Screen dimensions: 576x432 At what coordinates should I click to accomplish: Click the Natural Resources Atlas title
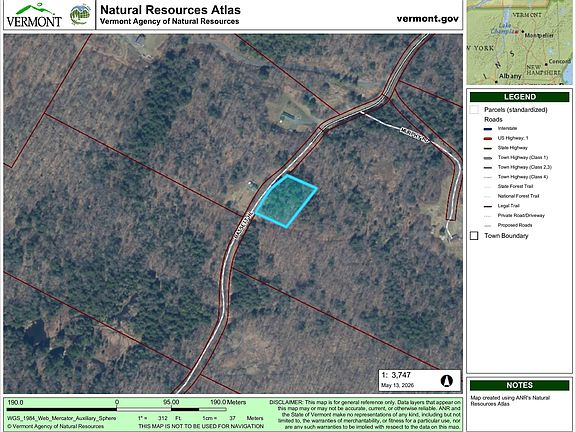(170, 10)
